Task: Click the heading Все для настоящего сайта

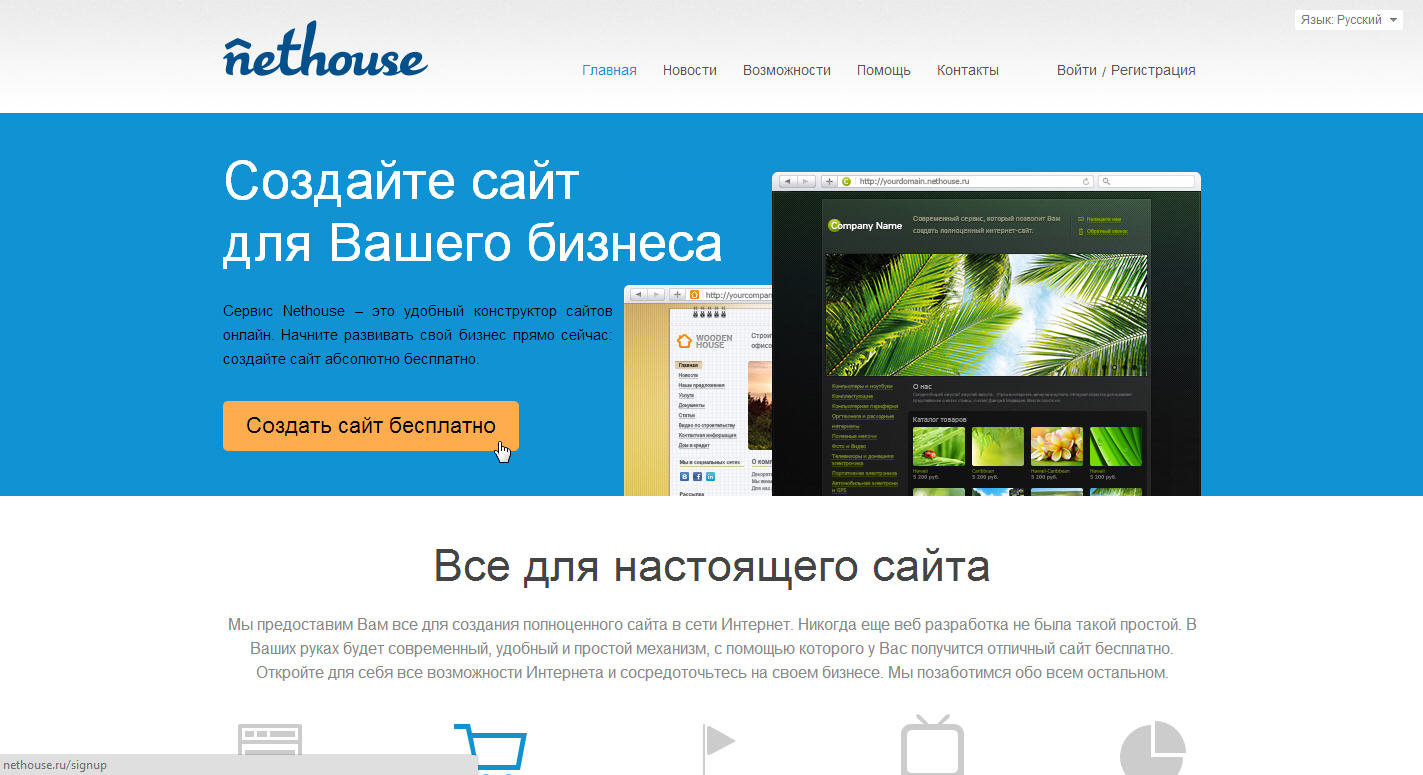Action: 712,566
